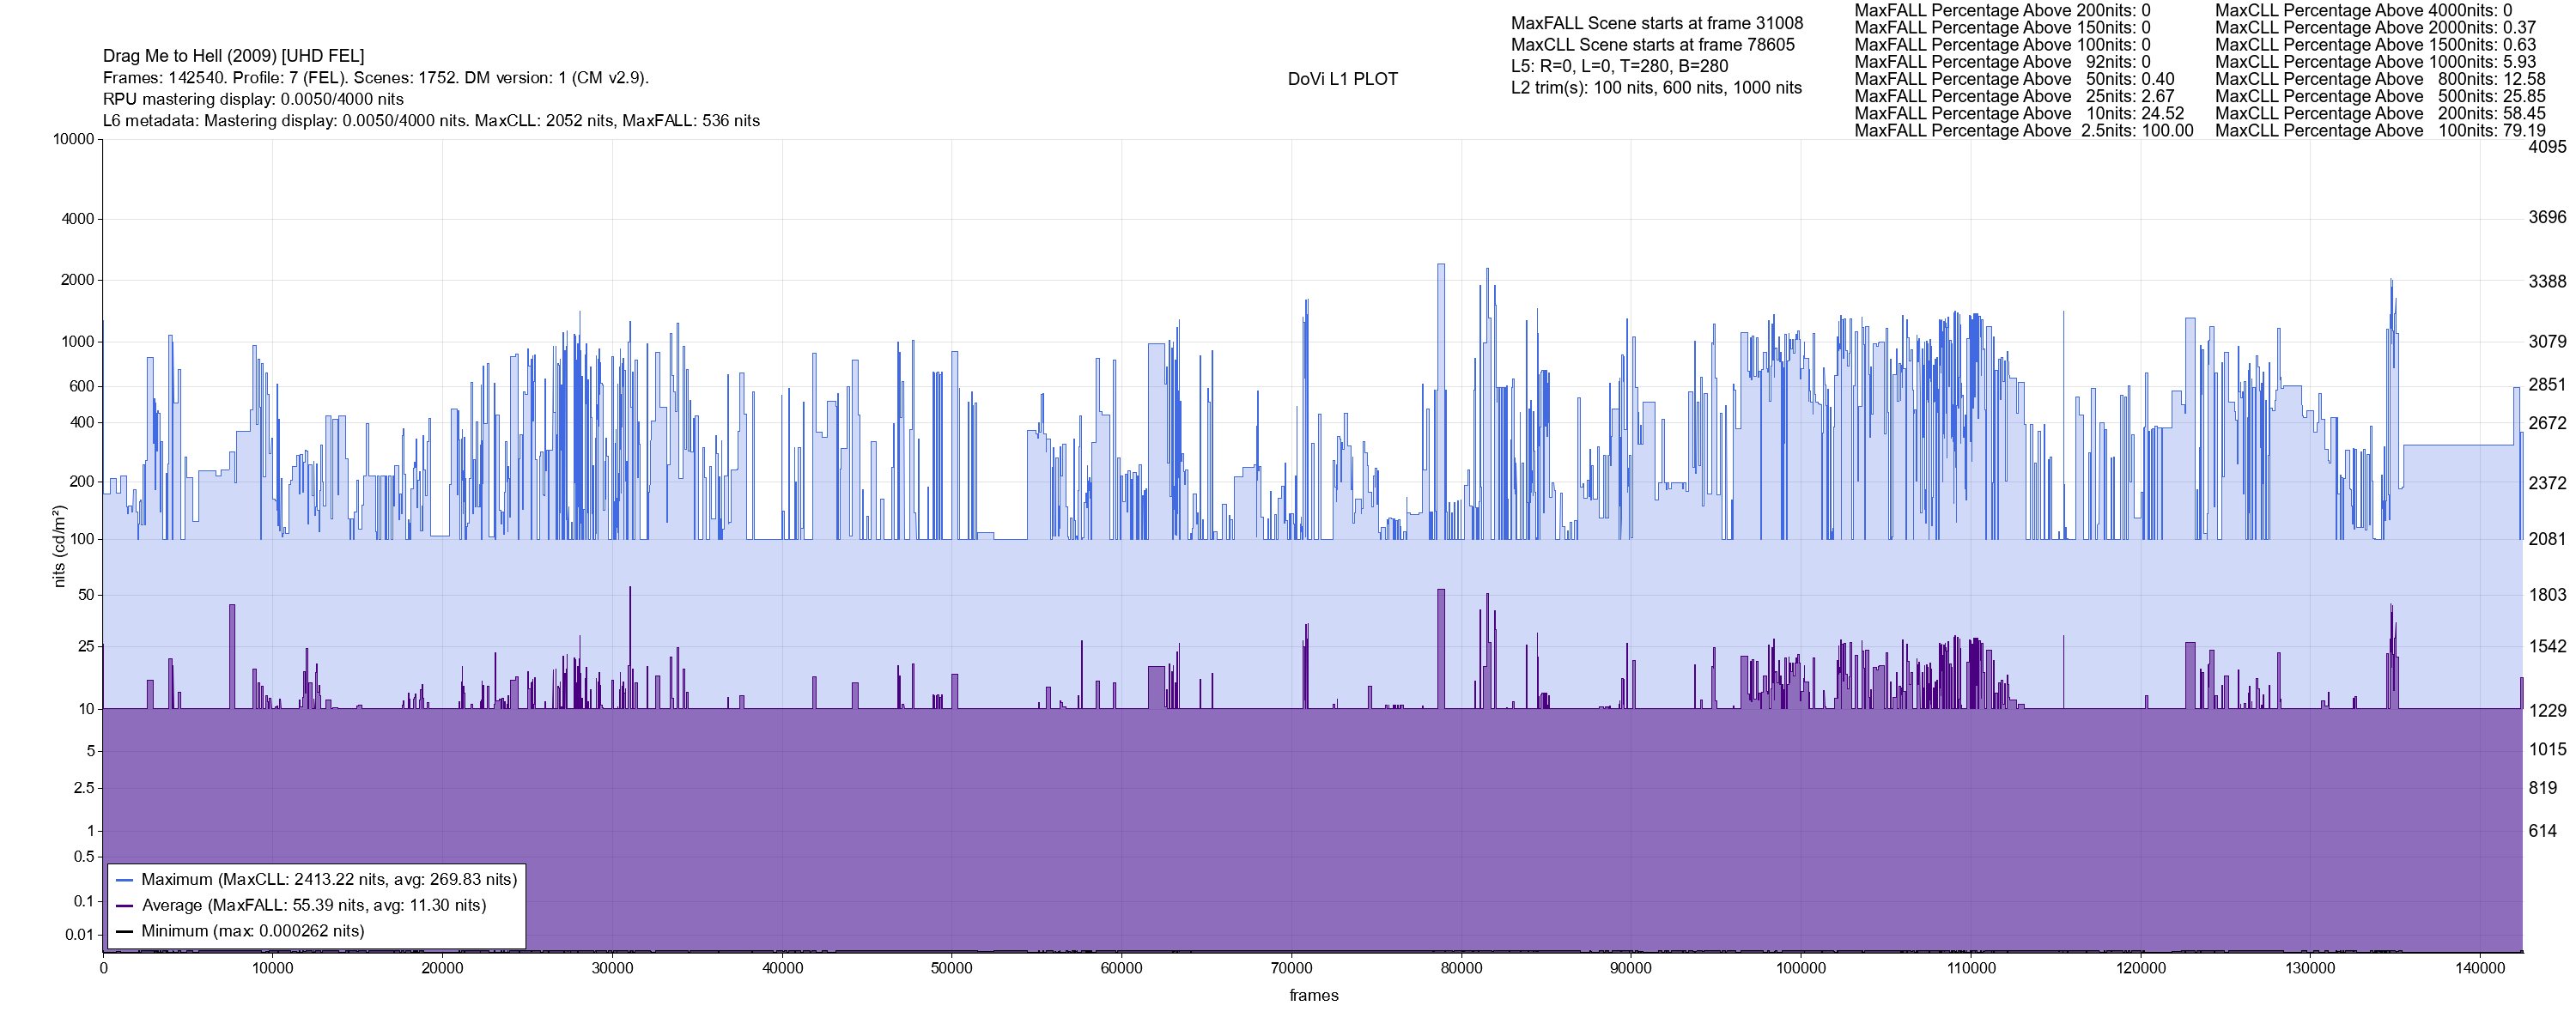This screenshot has height=1030, width=2576.
Task: Click MaxCLL Percentage Above 1000nits statistic
Action: [2375, 62]
